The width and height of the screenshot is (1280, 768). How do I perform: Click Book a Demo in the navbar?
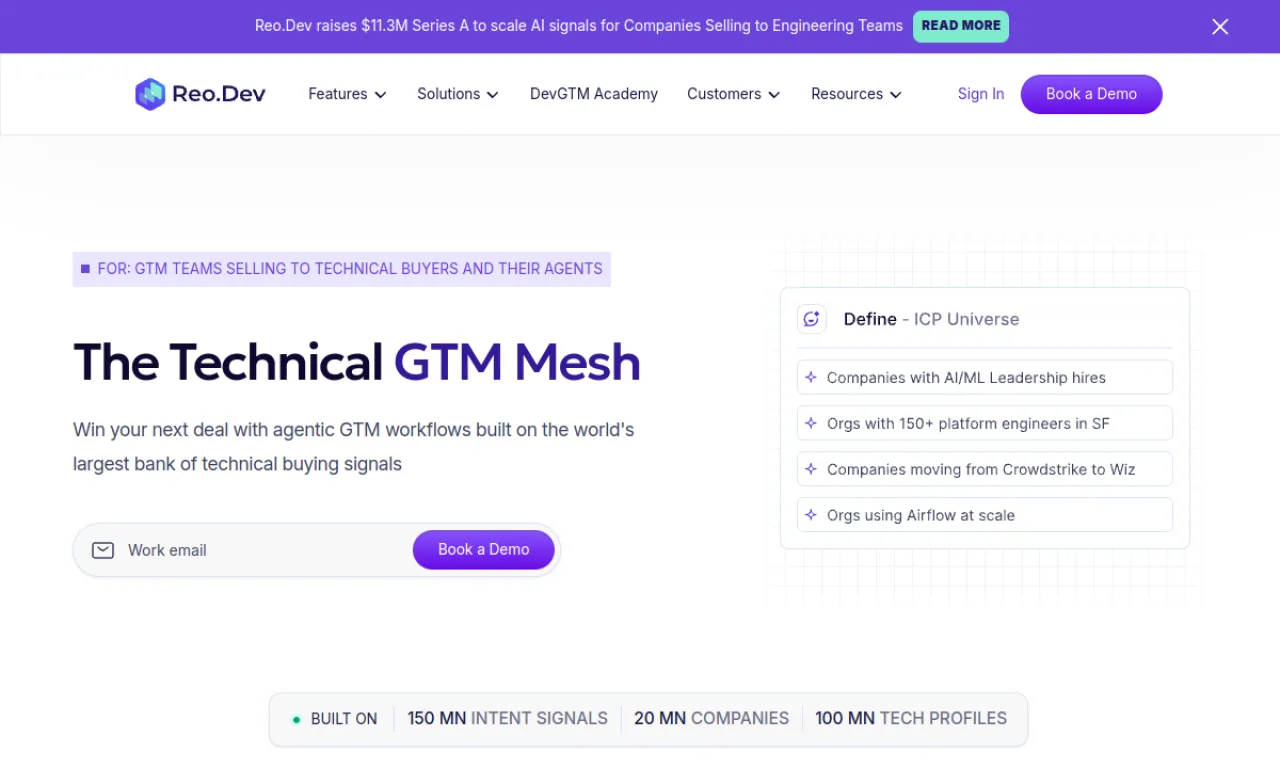coord(1091,94)
